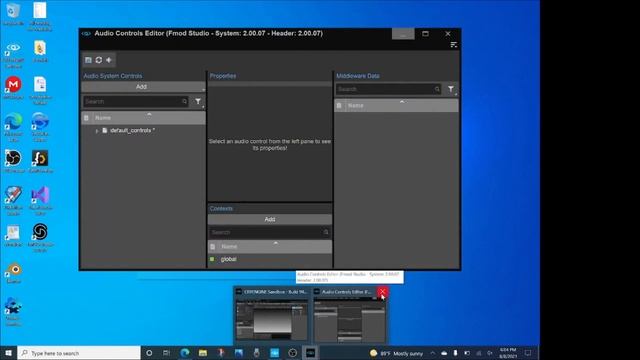Image resolution: width=640 pixels, height=360 pixels.
Task: Close the Audio Controls Editor taskbar preview
Action: [382, 291]
